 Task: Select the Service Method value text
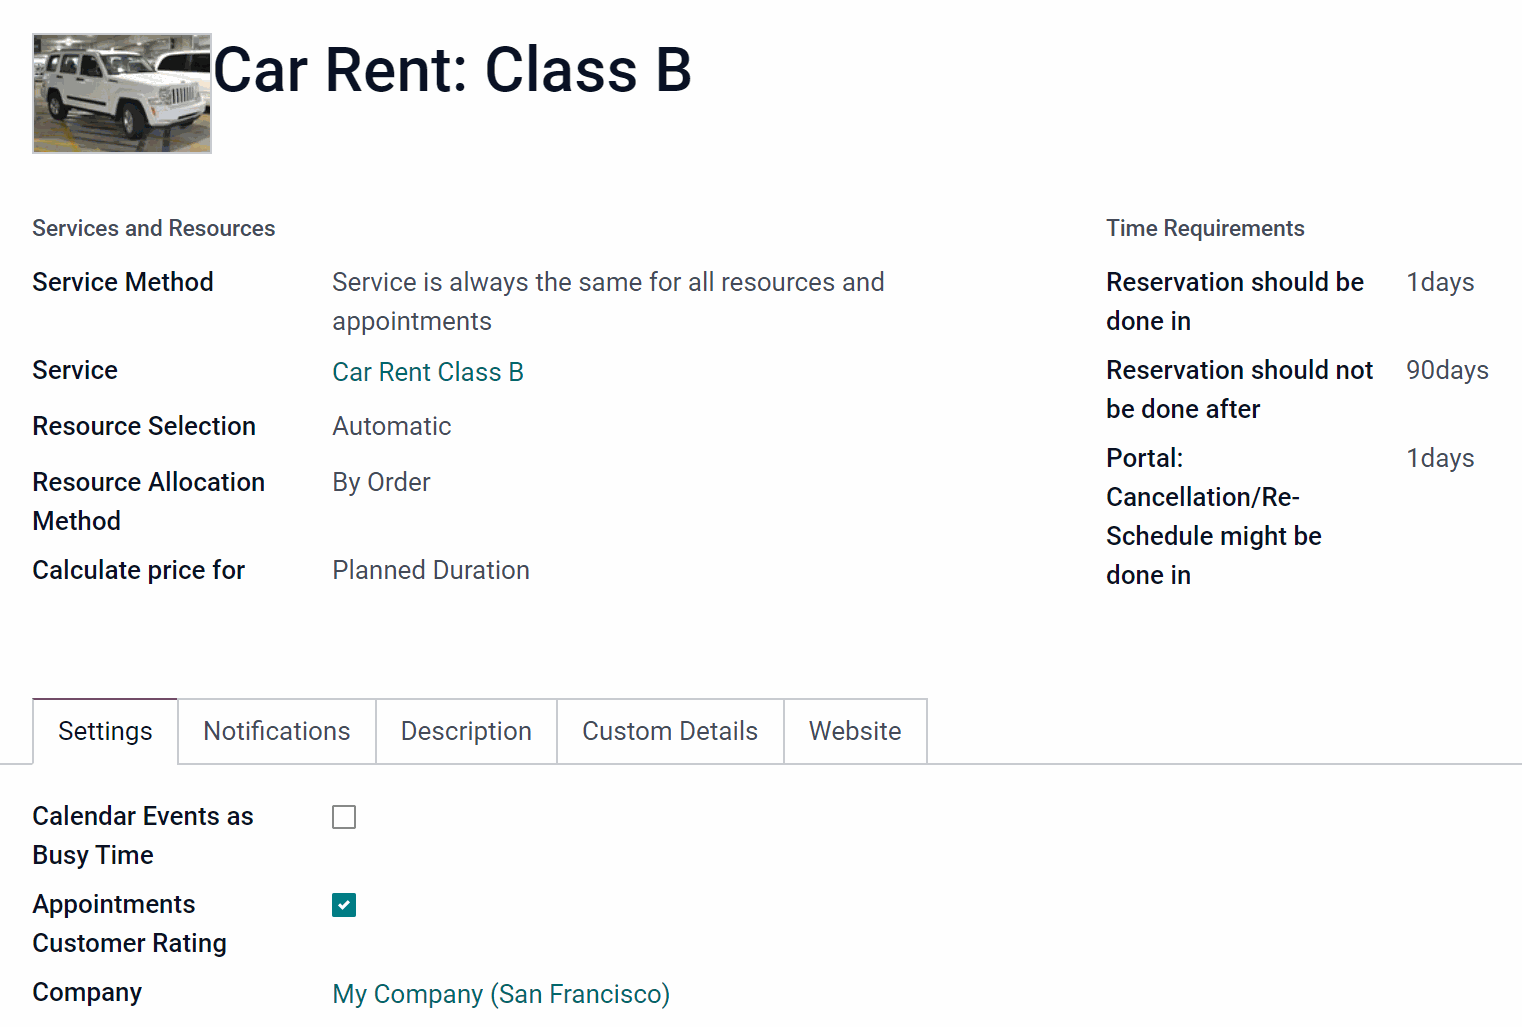(608, 302)
